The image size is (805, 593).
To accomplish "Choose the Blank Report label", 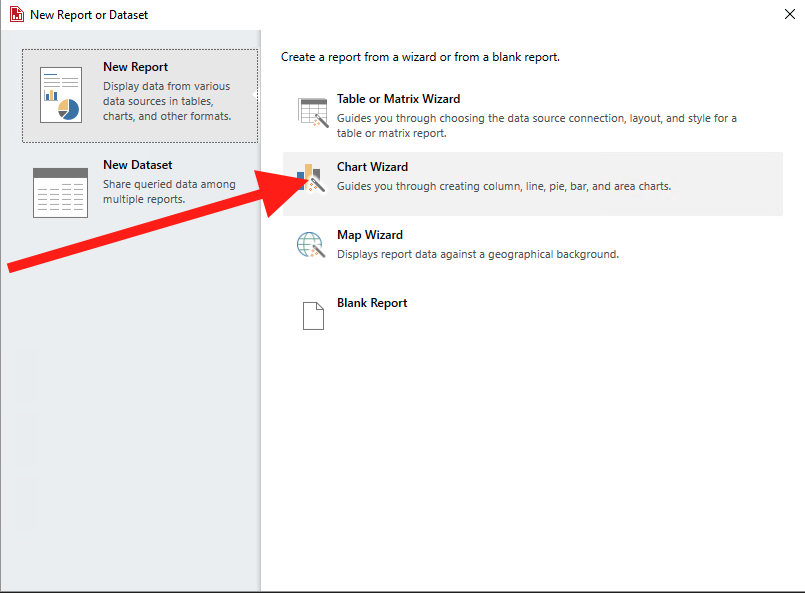I will coord(372,303).
